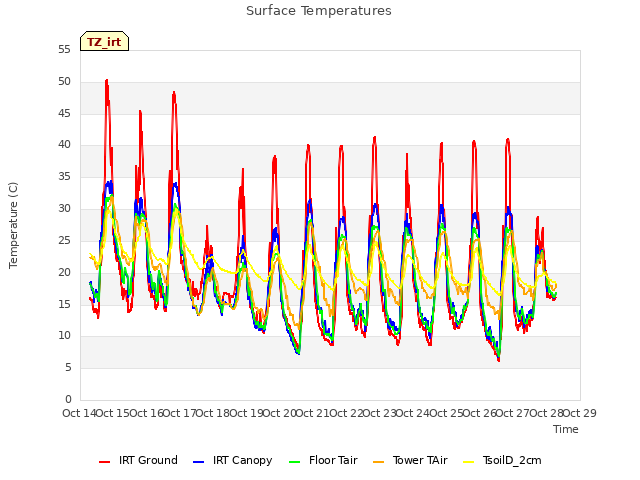Image resolution: width=640 pixels, height=480 pixels.
Task: Click the 25 y-axis tick label
Action: (64, 241)
